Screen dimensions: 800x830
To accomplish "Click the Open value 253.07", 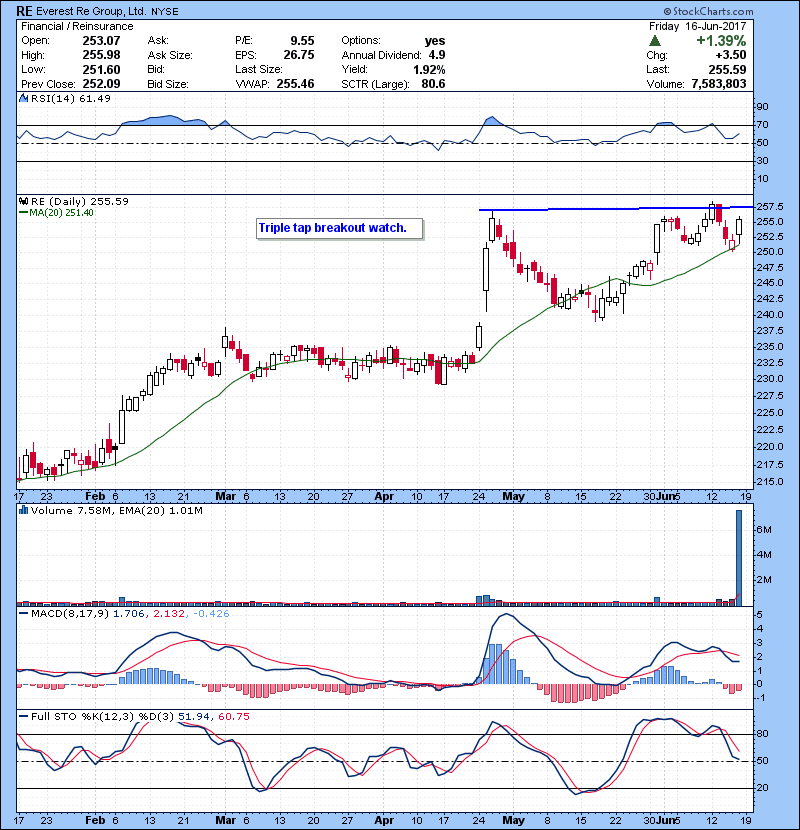I will [x=101, y=41].
